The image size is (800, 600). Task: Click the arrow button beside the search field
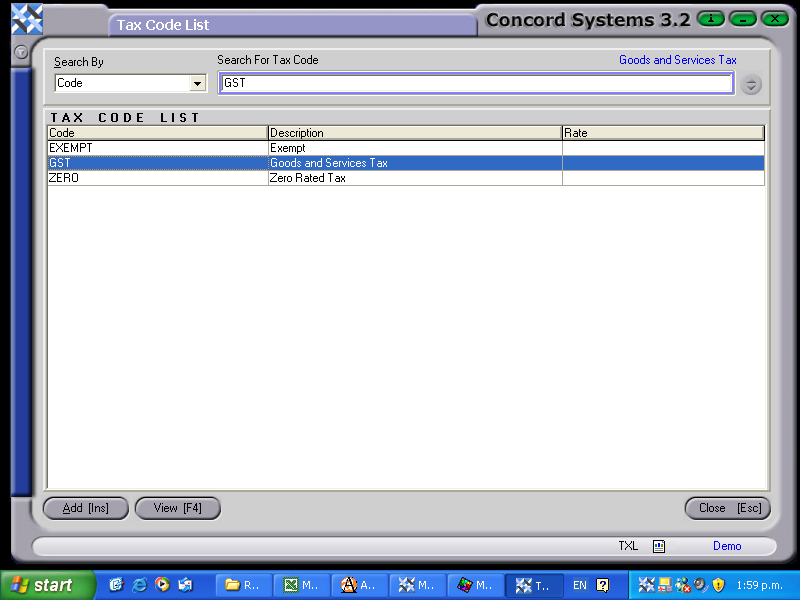click(x=751, y=83)
